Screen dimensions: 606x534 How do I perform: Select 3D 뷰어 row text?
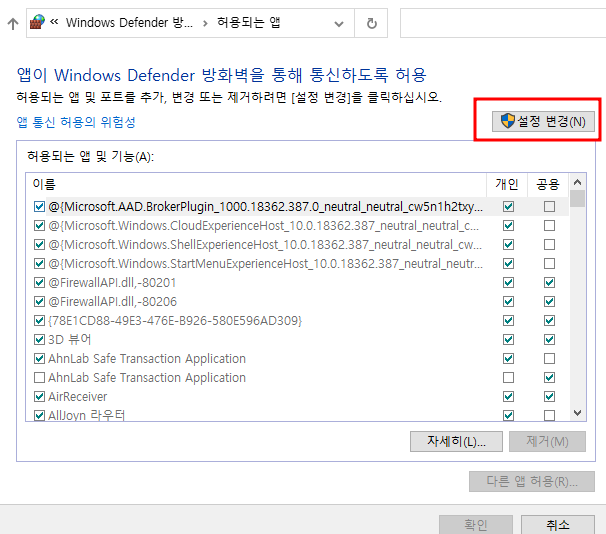click(70, 339)
